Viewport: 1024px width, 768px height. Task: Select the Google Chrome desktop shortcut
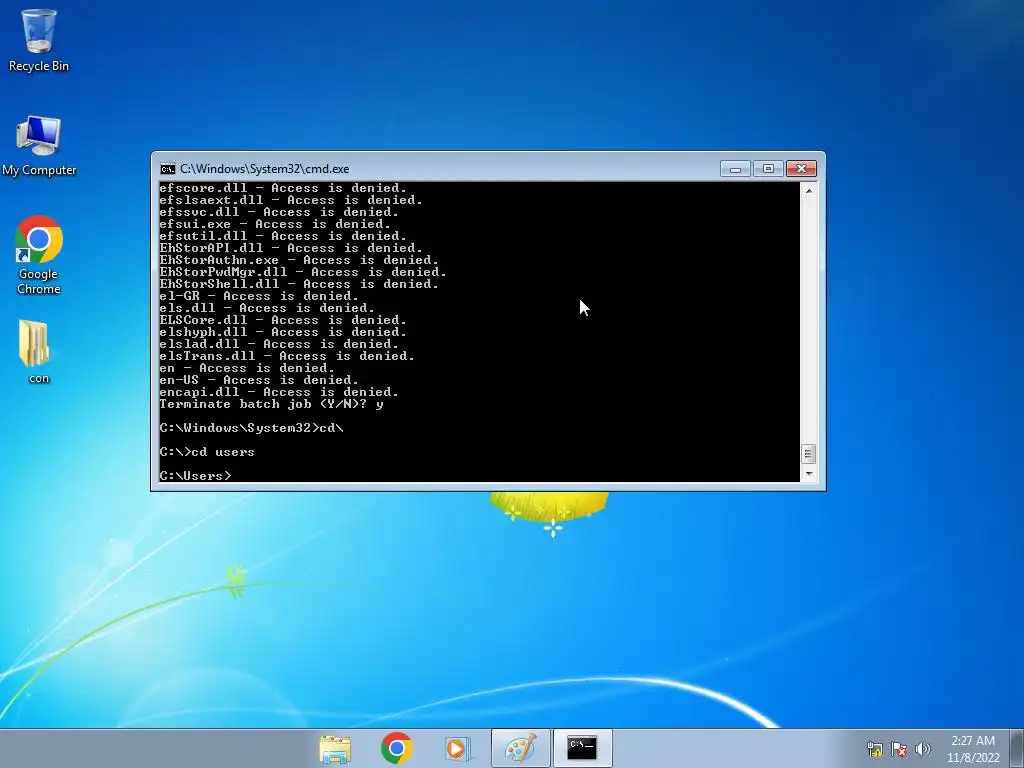click(39, 255)
